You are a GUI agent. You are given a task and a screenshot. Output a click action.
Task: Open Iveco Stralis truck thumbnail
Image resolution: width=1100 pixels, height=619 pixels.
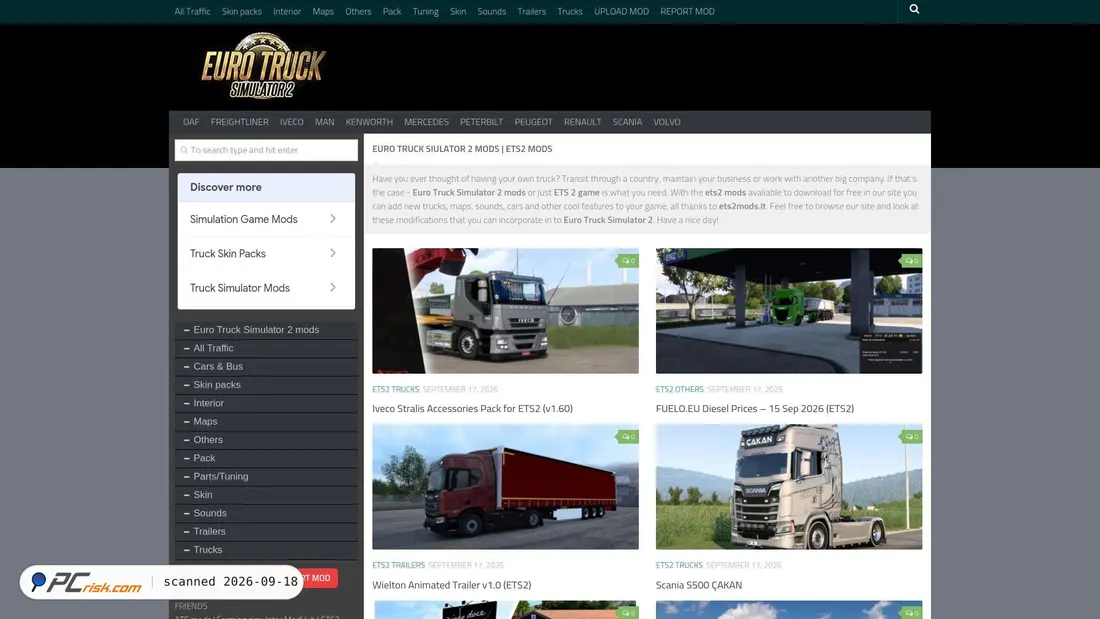[x=505, y=311]
